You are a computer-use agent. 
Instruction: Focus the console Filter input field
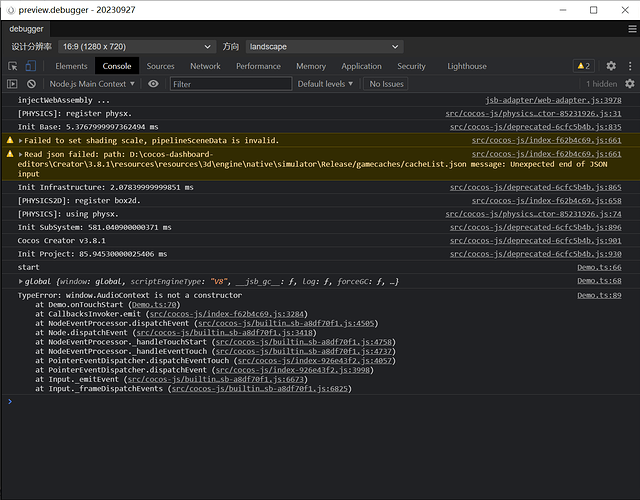point(231,84)
